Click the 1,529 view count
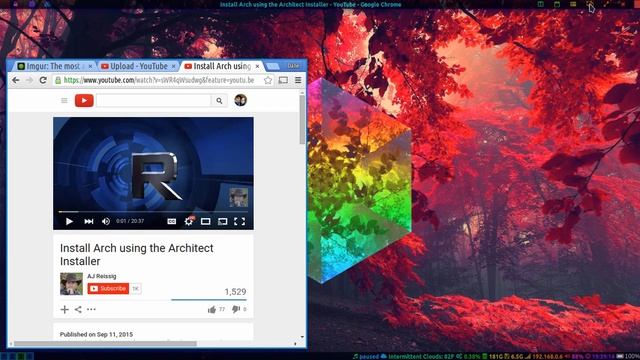Image resolution: width=640 pixels, height=360 pixels. 235,292
